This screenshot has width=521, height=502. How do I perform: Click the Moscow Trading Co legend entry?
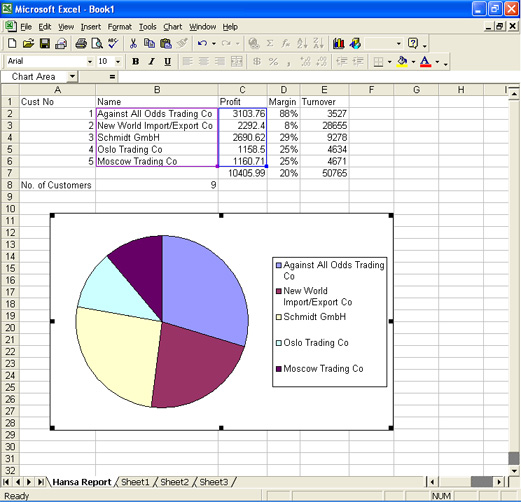coord(320,369)
